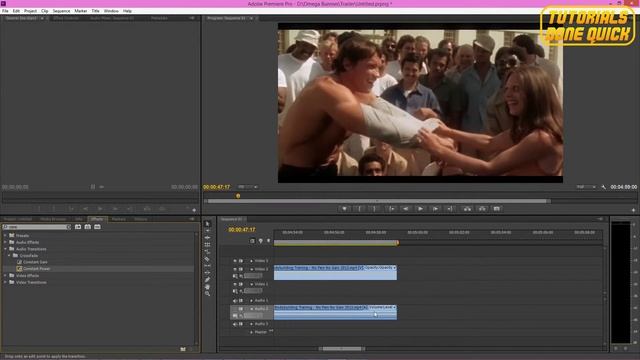
Task: Select the Ripple Edit tool
Action: (x=207, y=238)
